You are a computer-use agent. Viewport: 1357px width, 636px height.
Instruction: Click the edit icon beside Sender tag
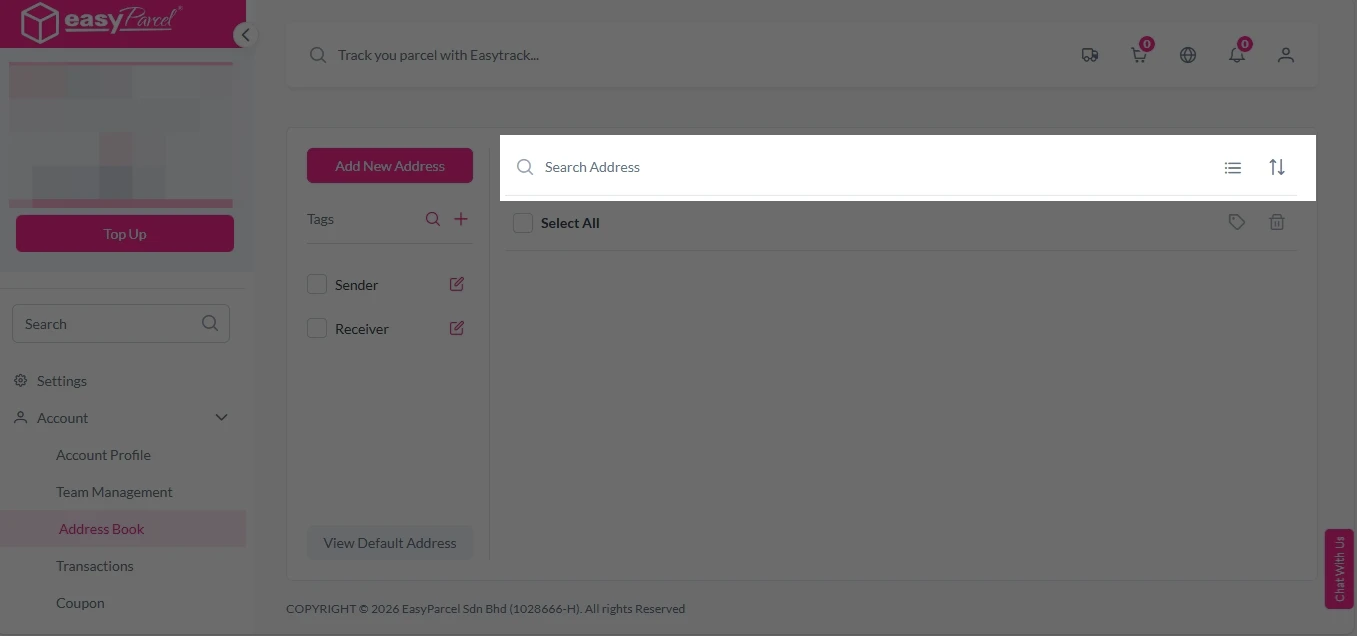pyautogui.click(x=457, y=285)
